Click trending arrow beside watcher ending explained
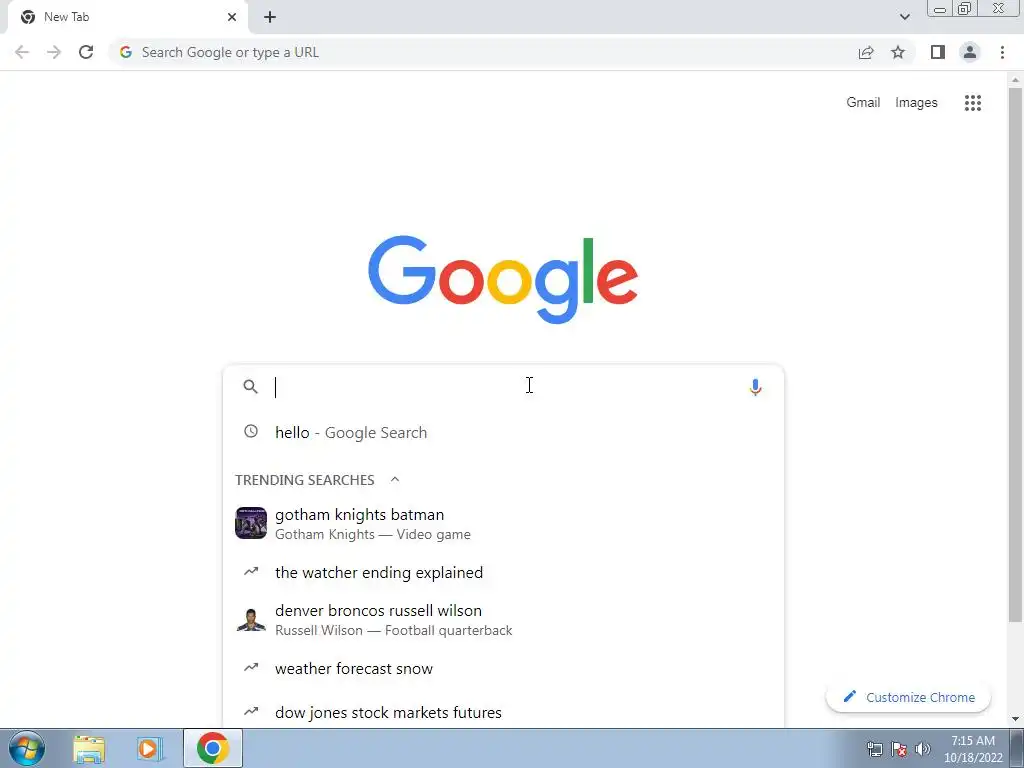This screenshot has height=768, width=1024. point(251,571)
